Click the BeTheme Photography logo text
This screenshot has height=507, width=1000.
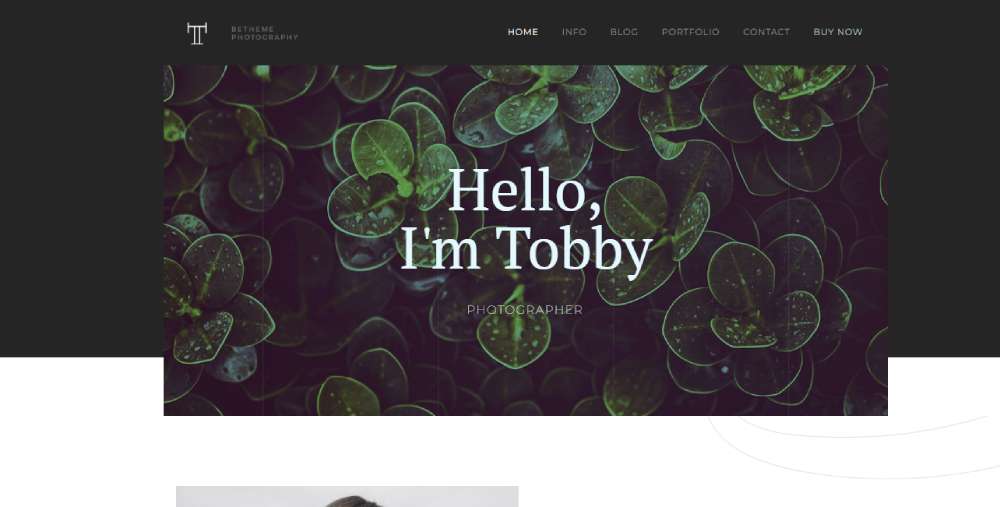264,33
